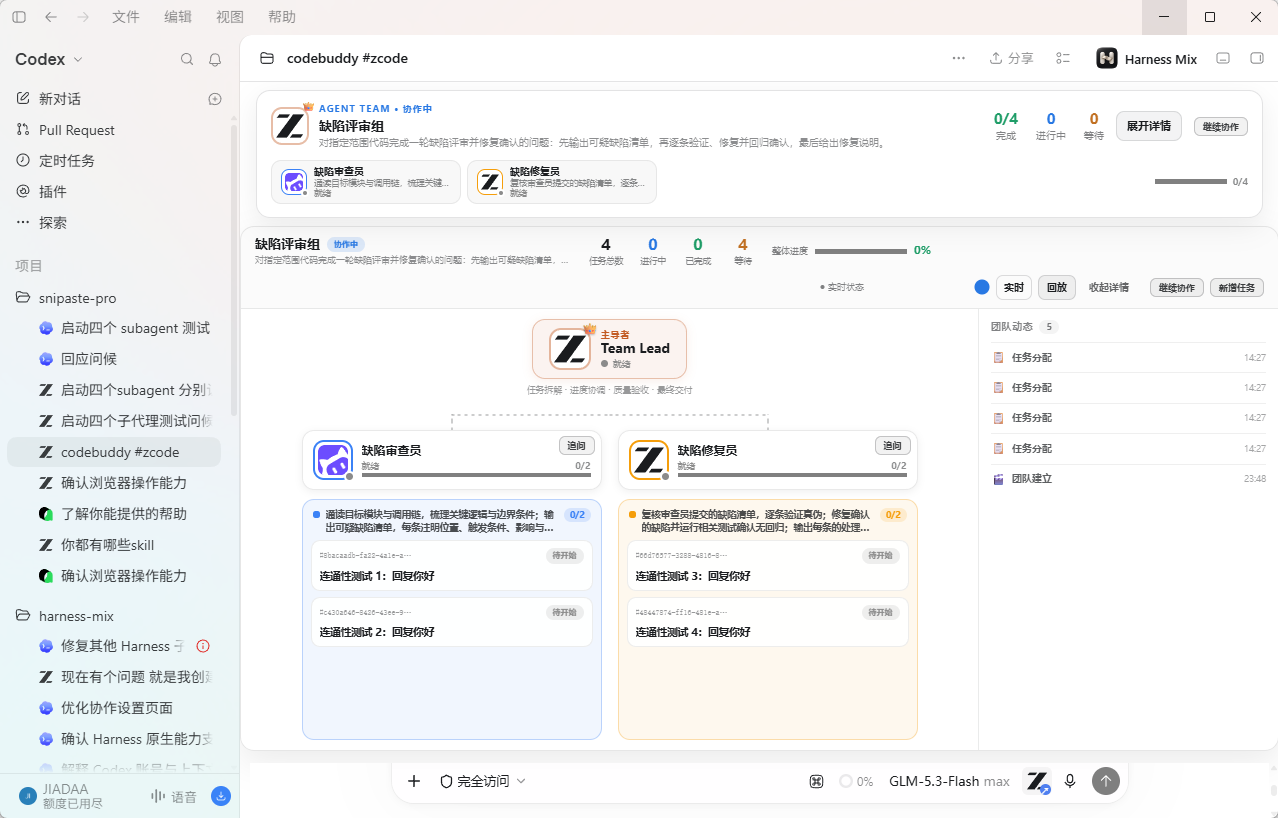The height and width of the screenshot is (818, 1278).
Task: Open the Harness Mix selector
Action: coord(1147,59)
